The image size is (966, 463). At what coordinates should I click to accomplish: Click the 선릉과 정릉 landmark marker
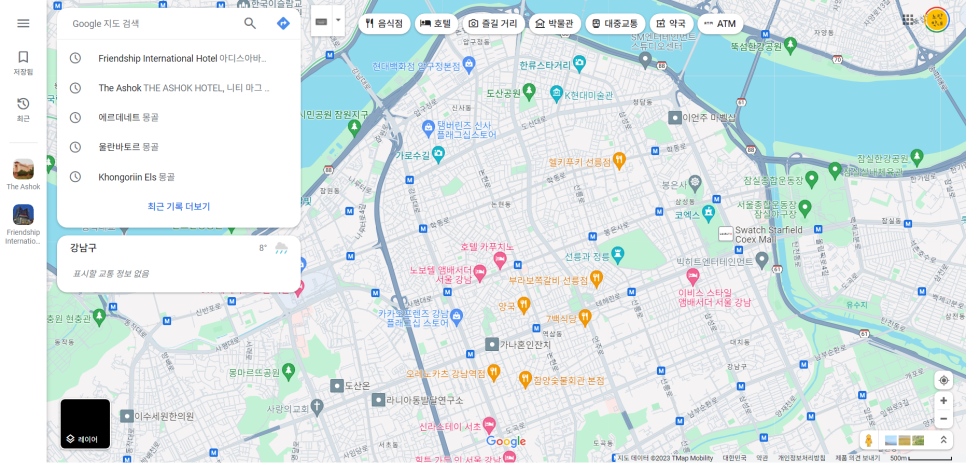point(618,254)
